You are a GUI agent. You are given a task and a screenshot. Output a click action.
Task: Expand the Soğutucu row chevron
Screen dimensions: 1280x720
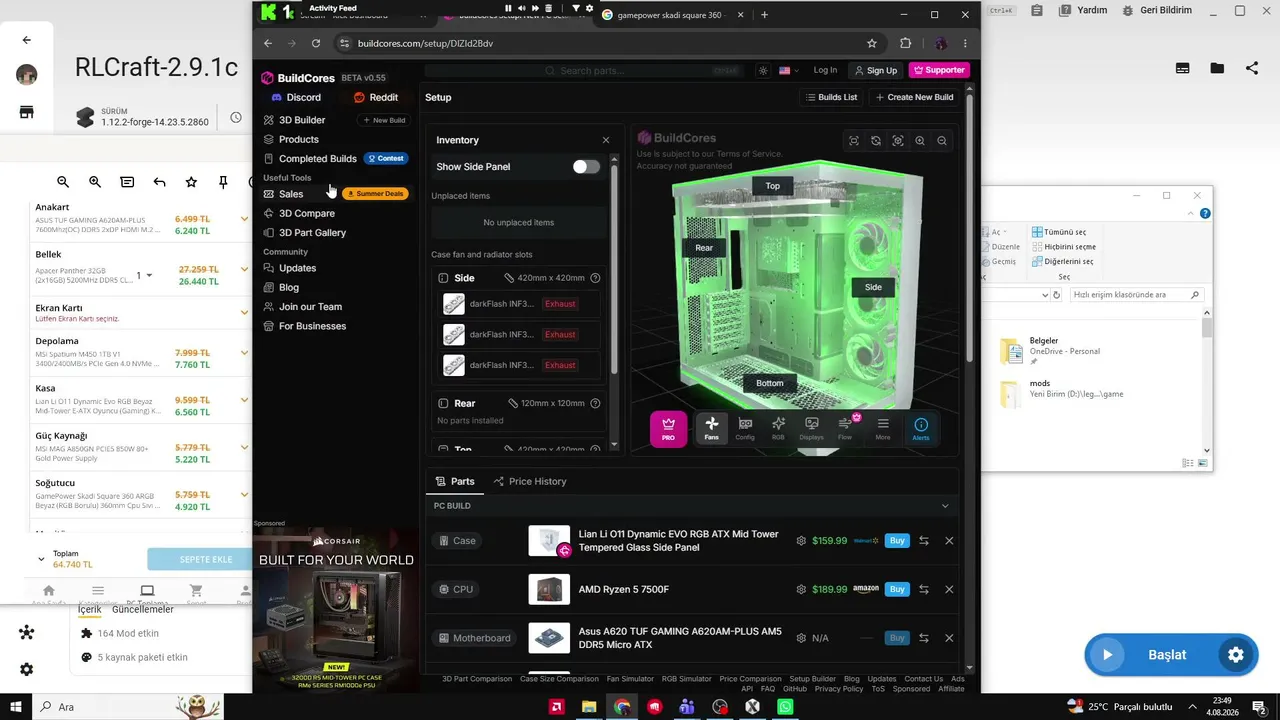point(244,495)
